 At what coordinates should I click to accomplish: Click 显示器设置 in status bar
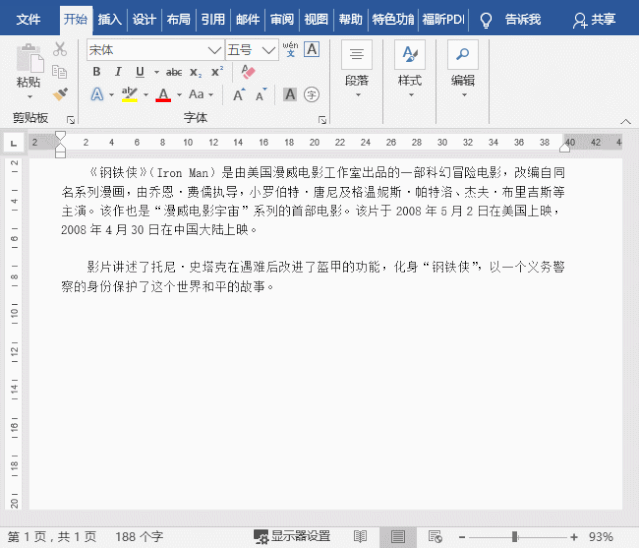[292, 537]
